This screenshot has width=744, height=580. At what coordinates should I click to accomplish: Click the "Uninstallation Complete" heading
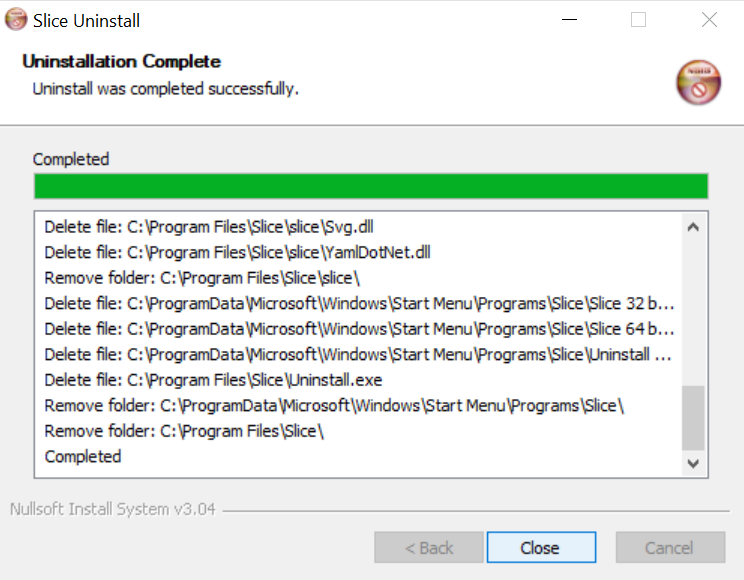pyautogui.click(x=121, y=62)
